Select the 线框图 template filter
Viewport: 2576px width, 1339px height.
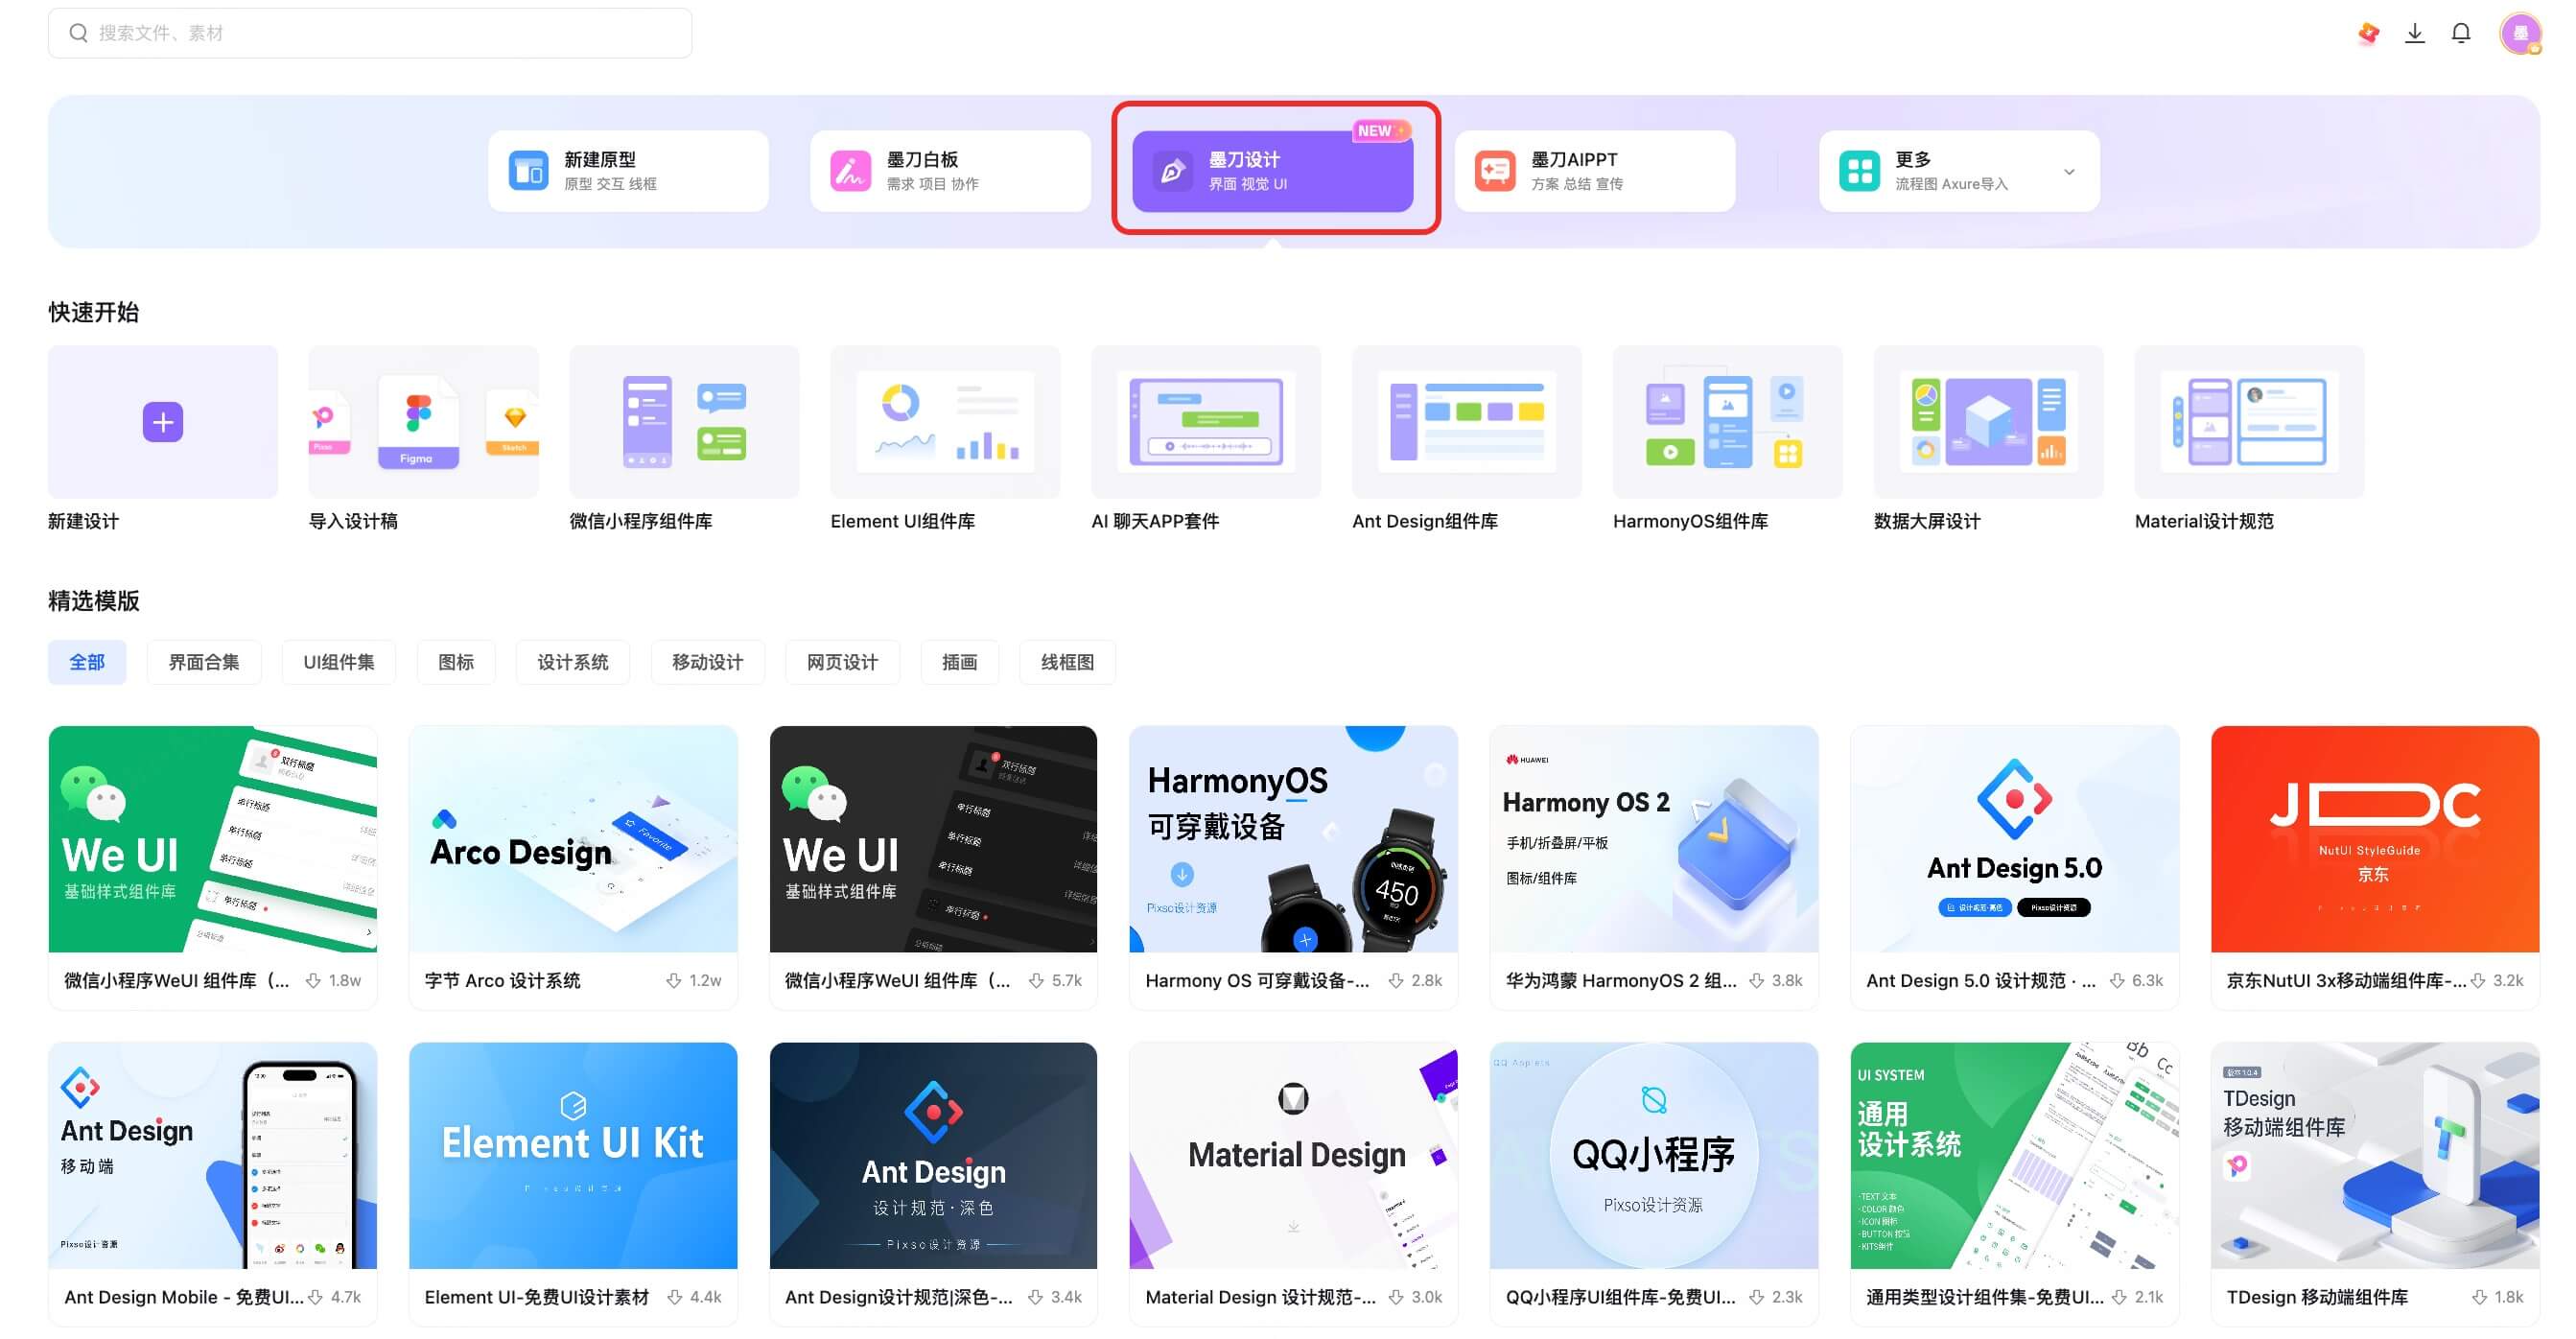click(1067, 661)
